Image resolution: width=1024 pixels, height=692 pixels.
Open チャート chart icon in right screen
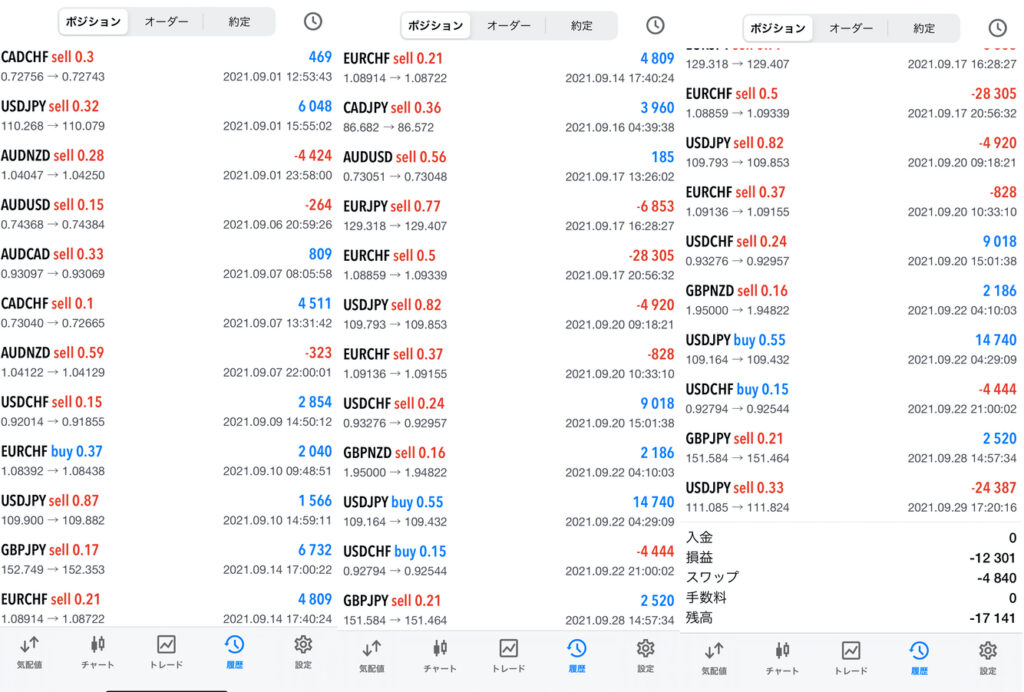pos(782,656)
